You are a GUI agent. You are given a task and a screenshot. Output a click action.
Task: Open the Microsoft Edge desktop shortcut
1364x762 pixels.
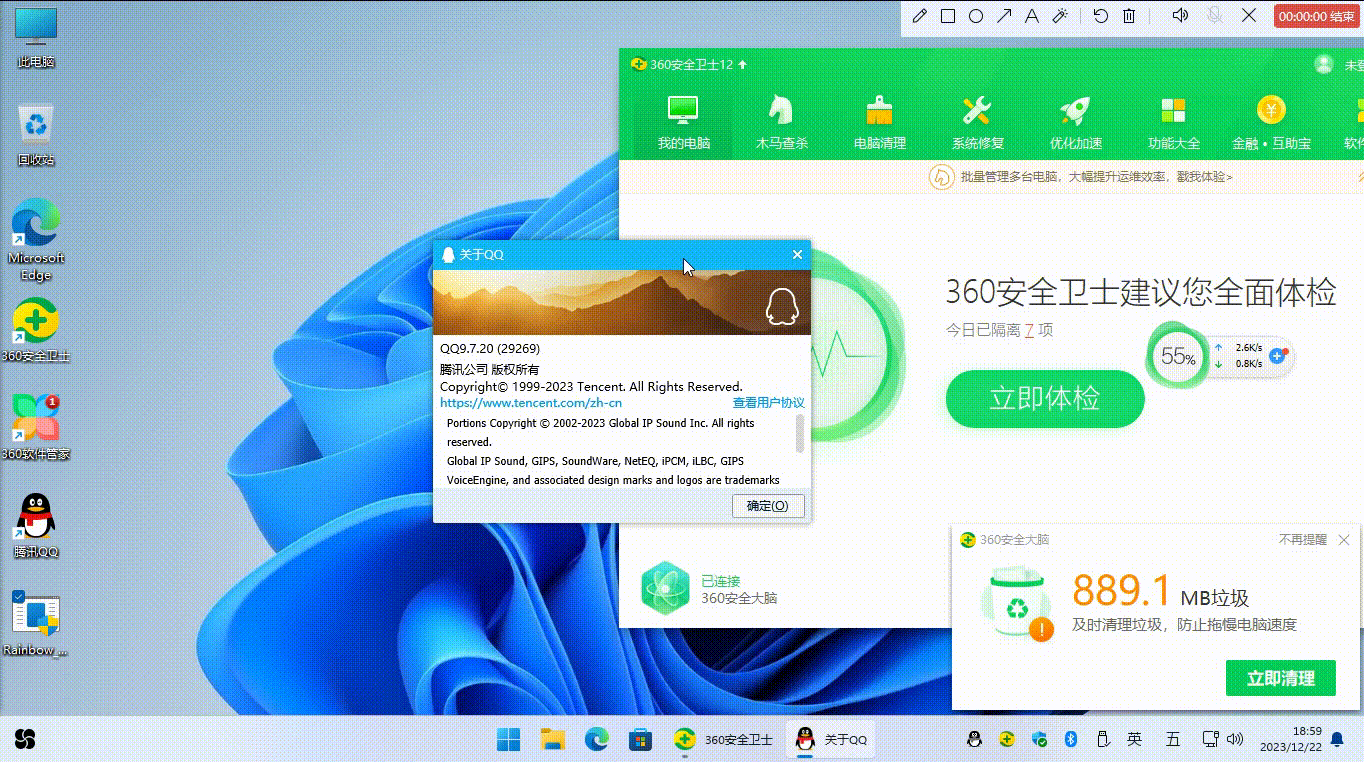click(x=36, y=240)
